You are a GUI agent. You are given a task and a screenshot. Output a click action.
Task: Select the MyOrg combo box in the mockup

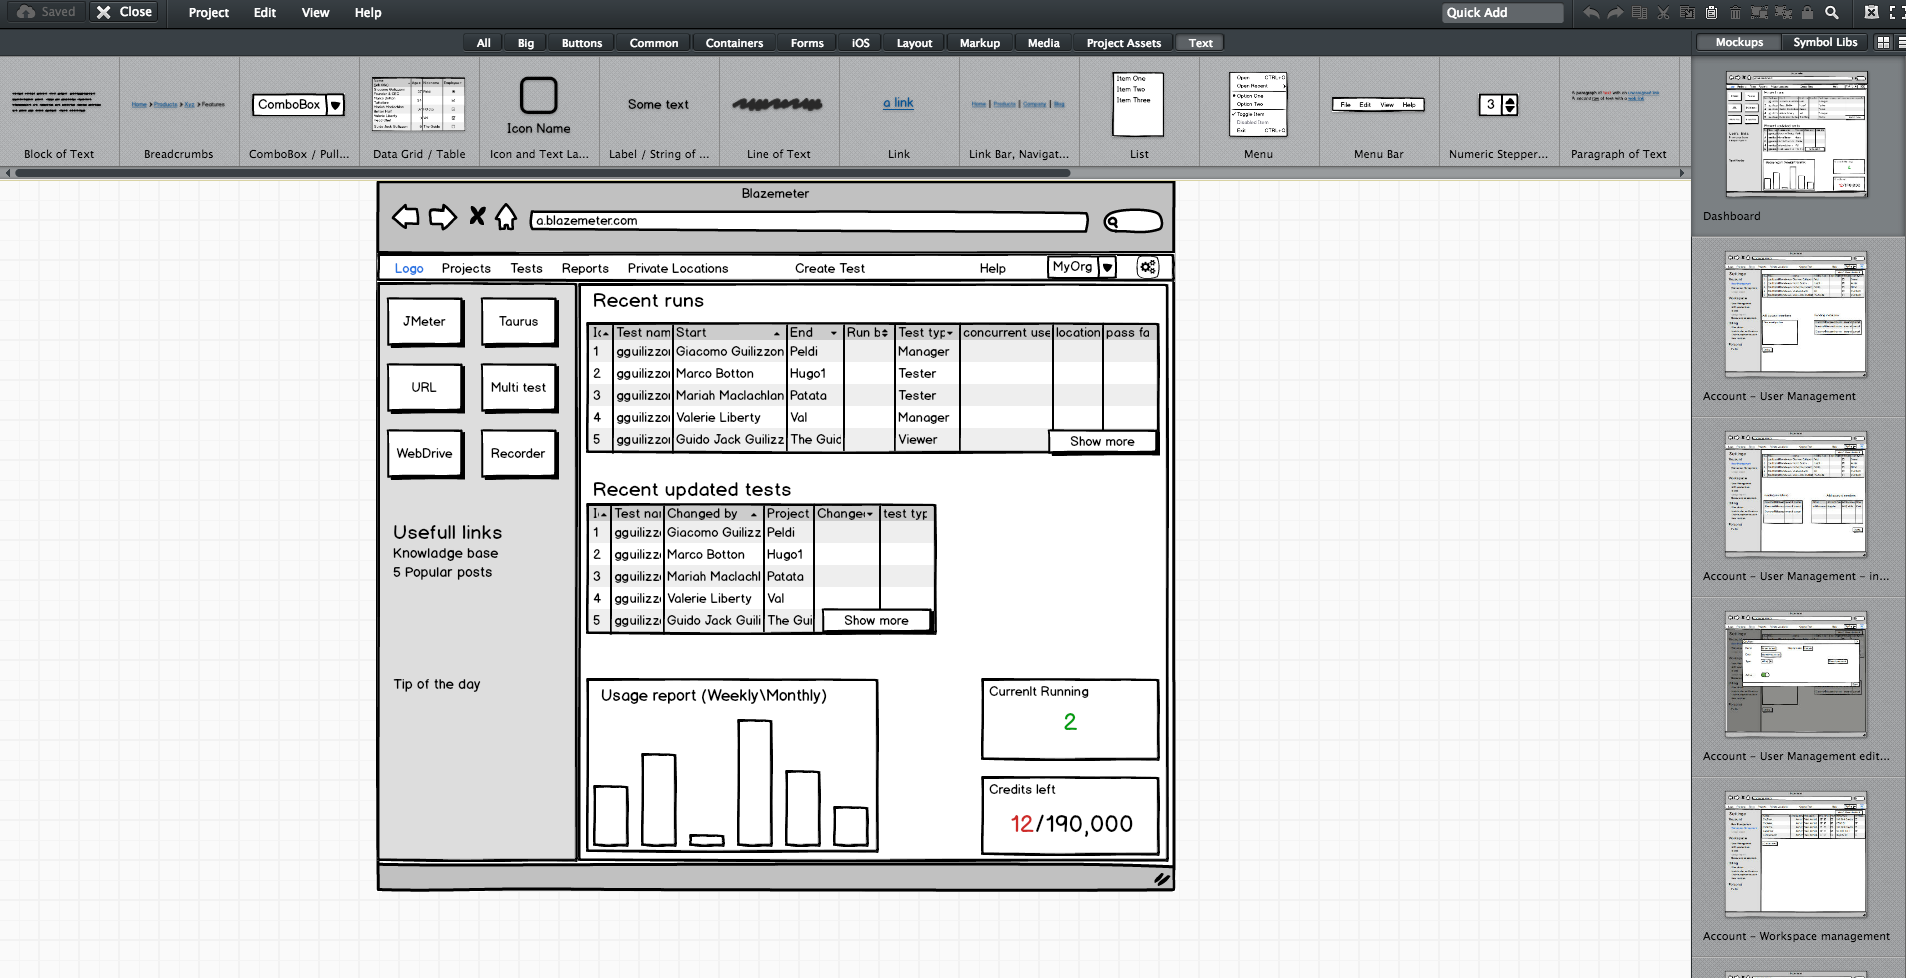(x=1082, y=267)
